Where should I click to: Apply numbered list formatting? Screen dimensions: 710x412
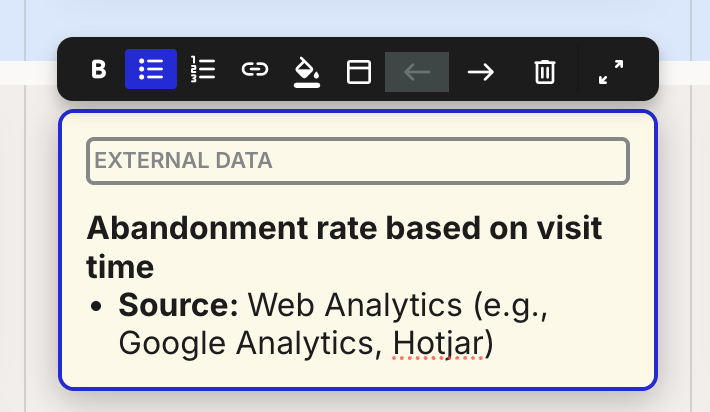[203, 70]
